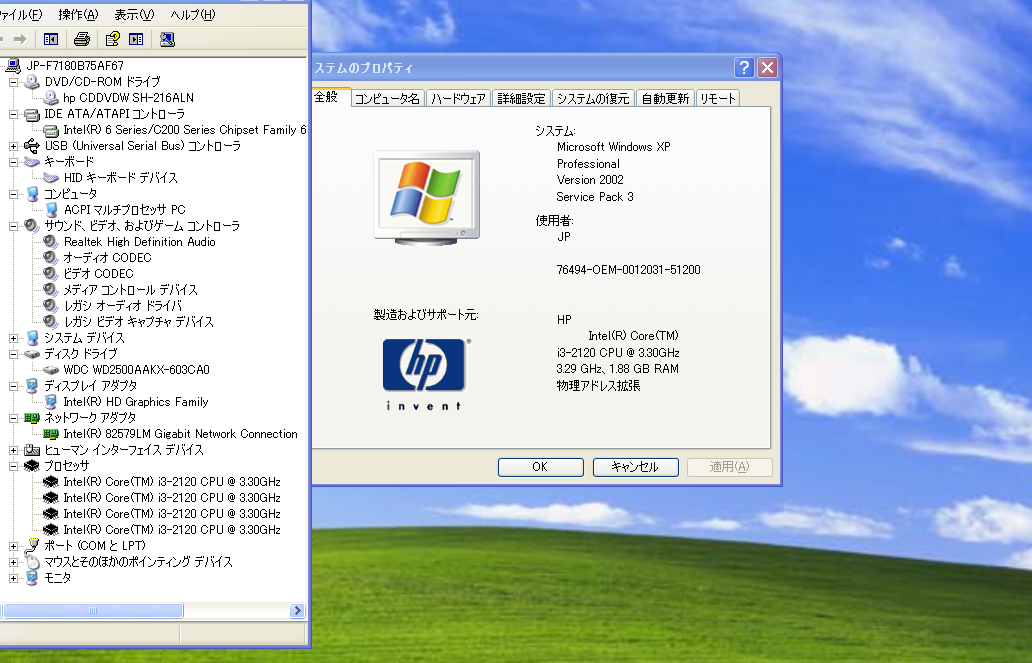Viewport: 1032px width, 663px height.
Task: Click the ディスプレイ アダプタ category label
Action: pos(91,386)
